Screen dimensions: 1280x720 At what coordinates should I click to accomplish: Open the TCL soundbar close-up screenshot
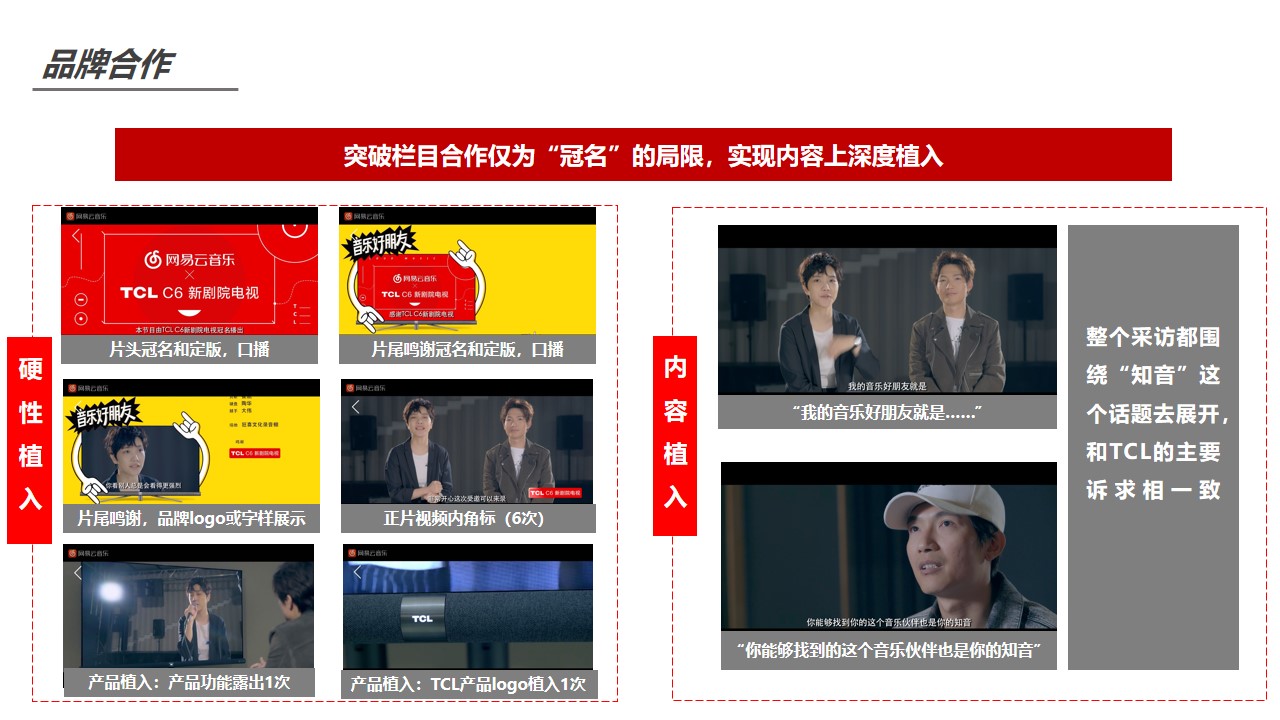[x=467, y=606]
